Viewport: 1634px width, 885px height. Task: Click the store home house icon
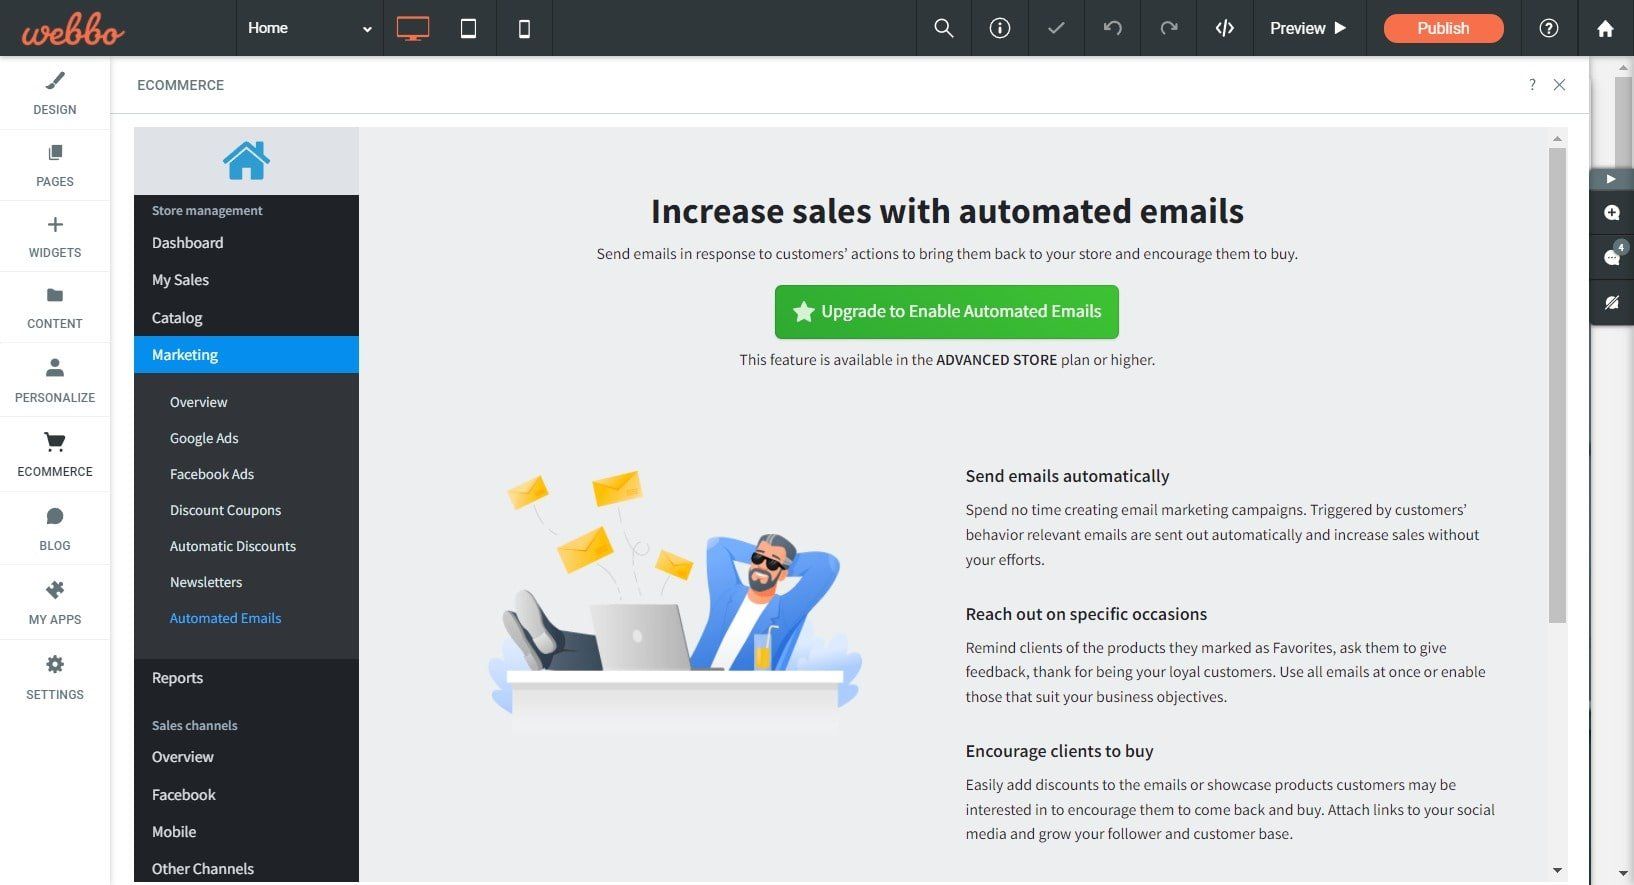coord(246,160)
